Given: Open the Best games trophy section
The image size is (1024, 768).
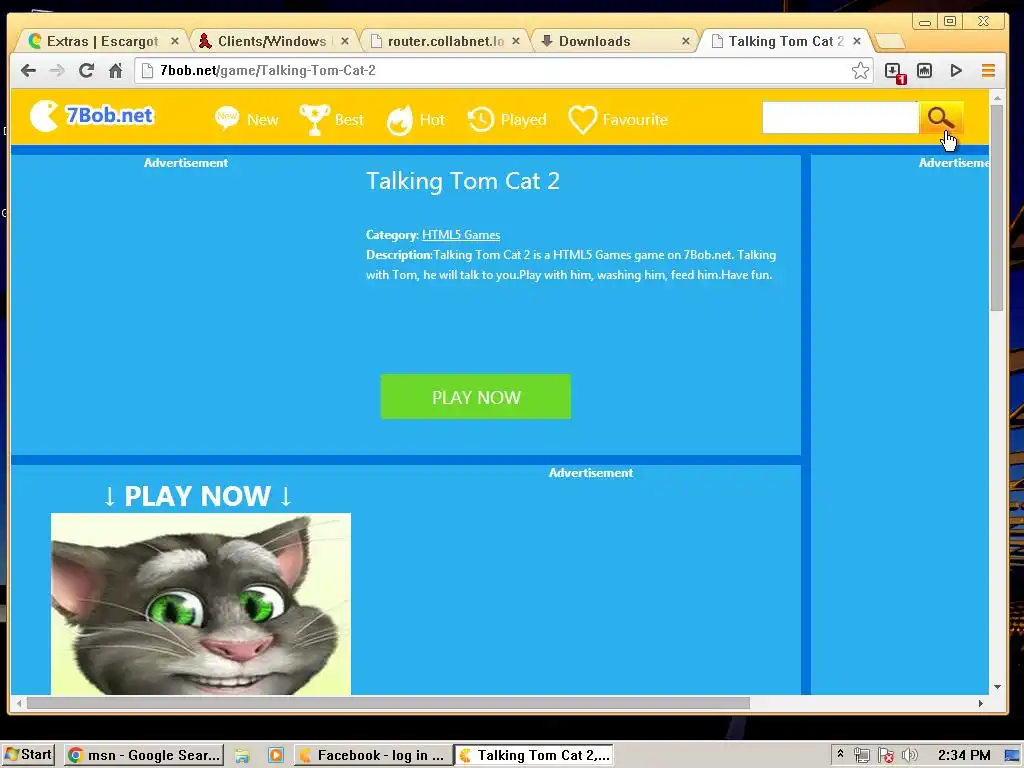Looking at the screenshot, I should point(331,120).
